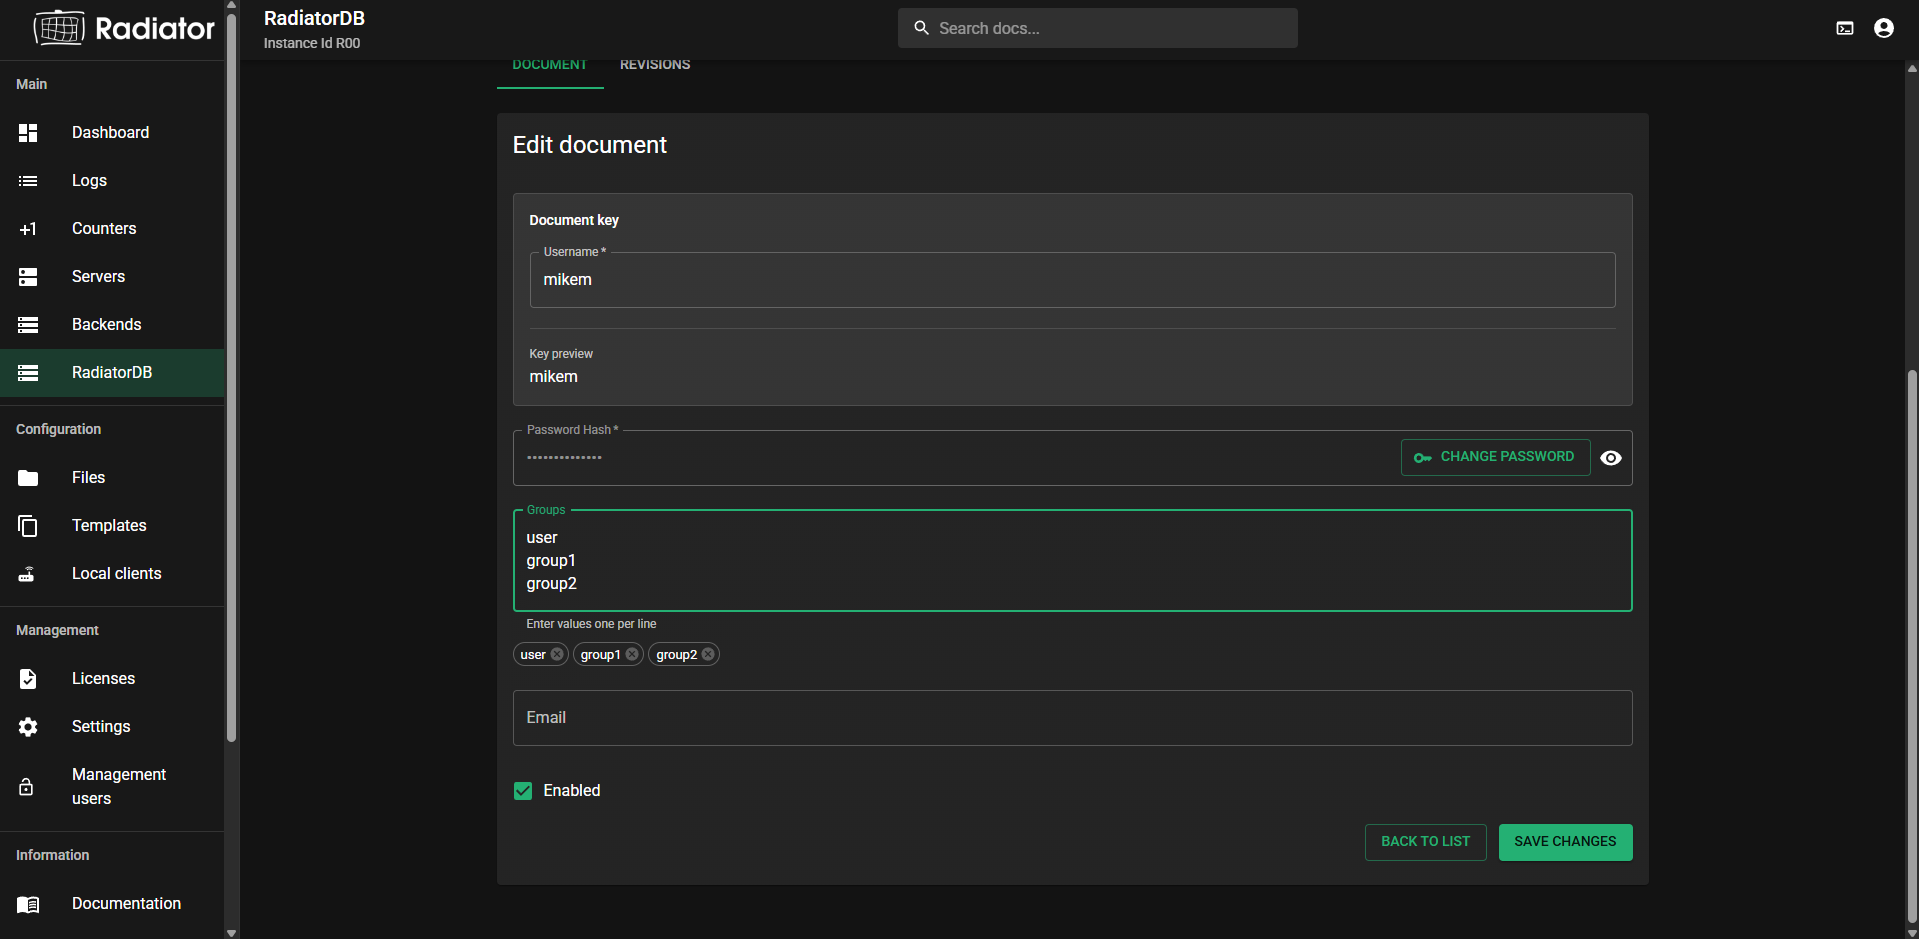Click the Radiator logo icon
The image size is (1919, 939).
point(59,28)
